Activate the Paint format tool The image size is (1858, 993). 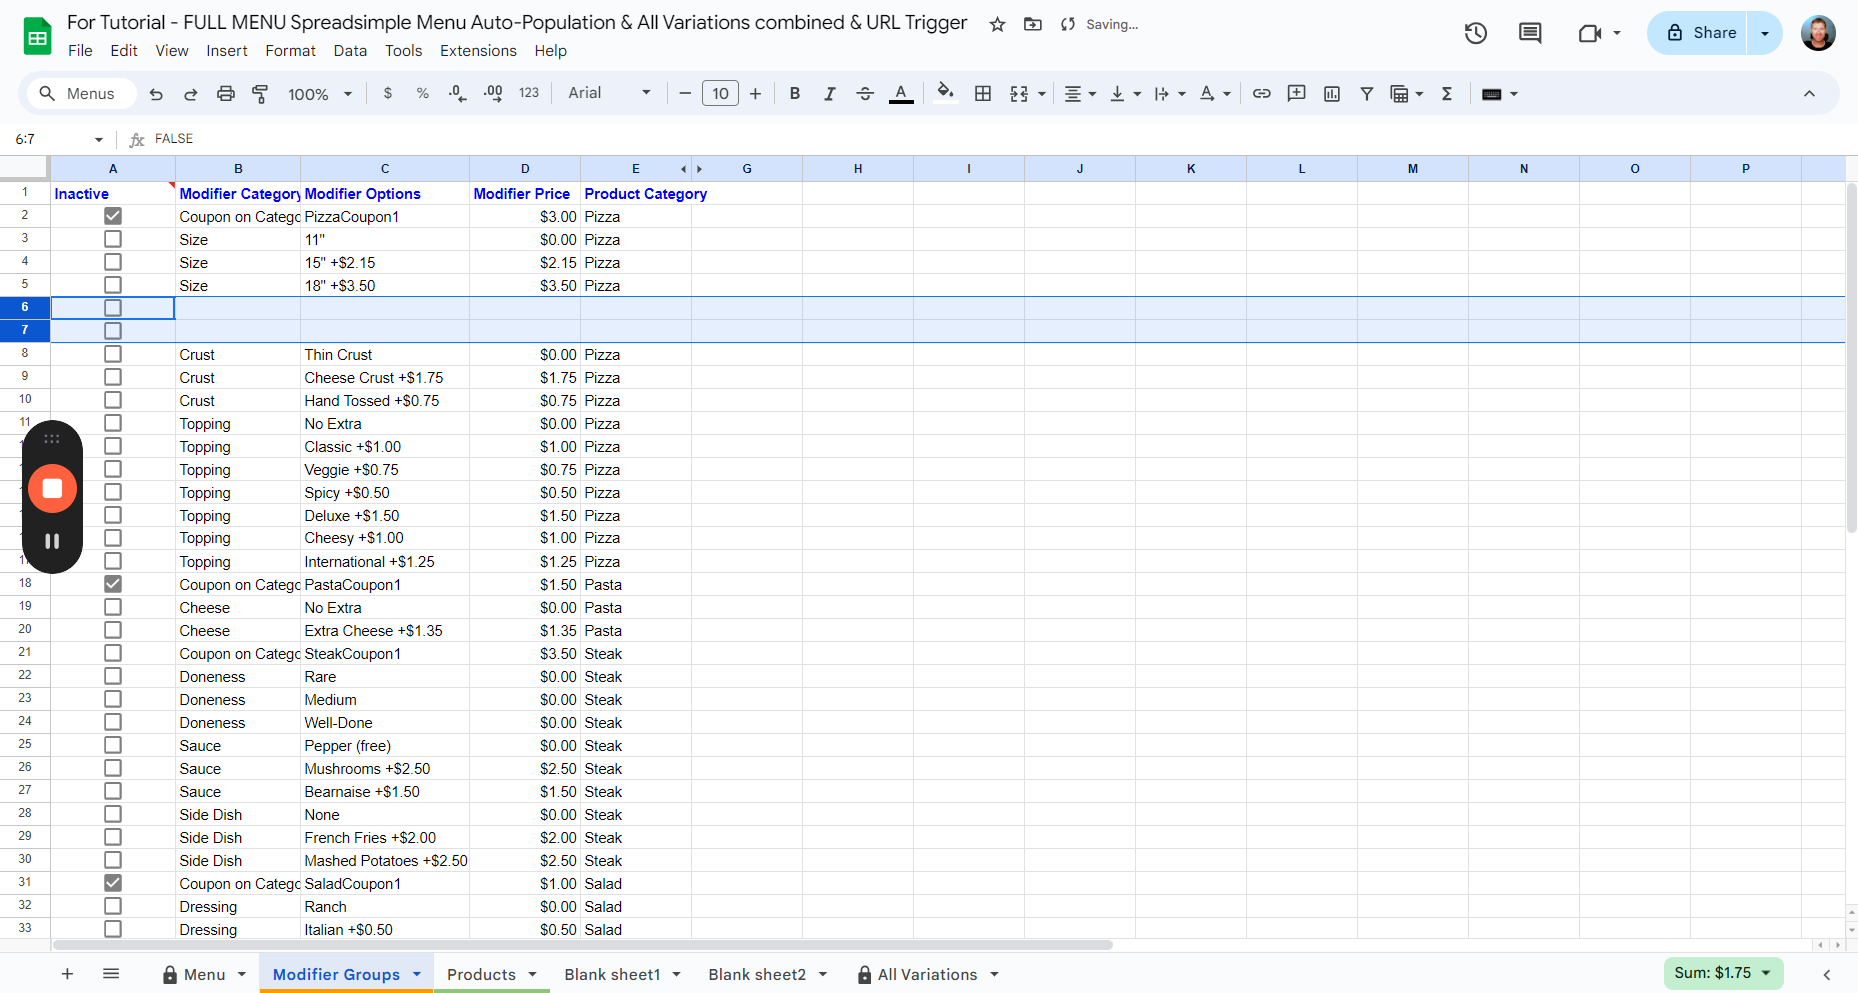260,94
